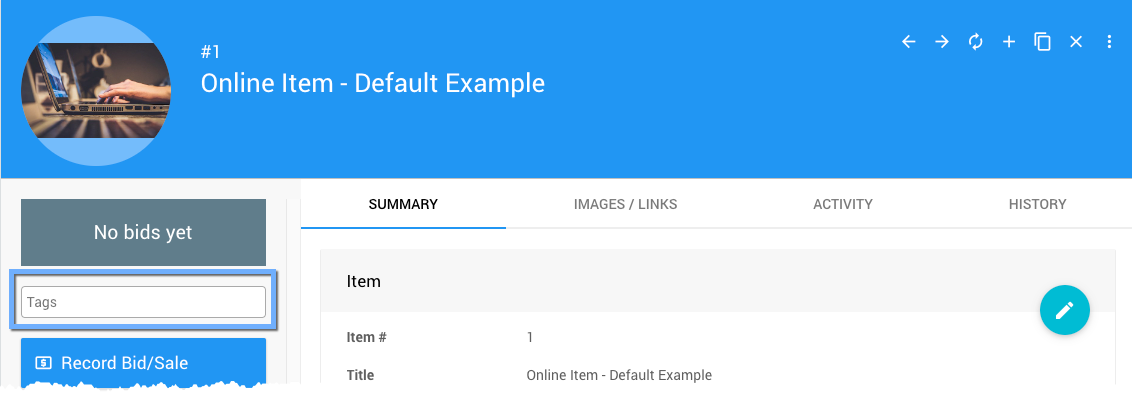
Task: Add a new item with plus icon
Action: pos(1009,42)
